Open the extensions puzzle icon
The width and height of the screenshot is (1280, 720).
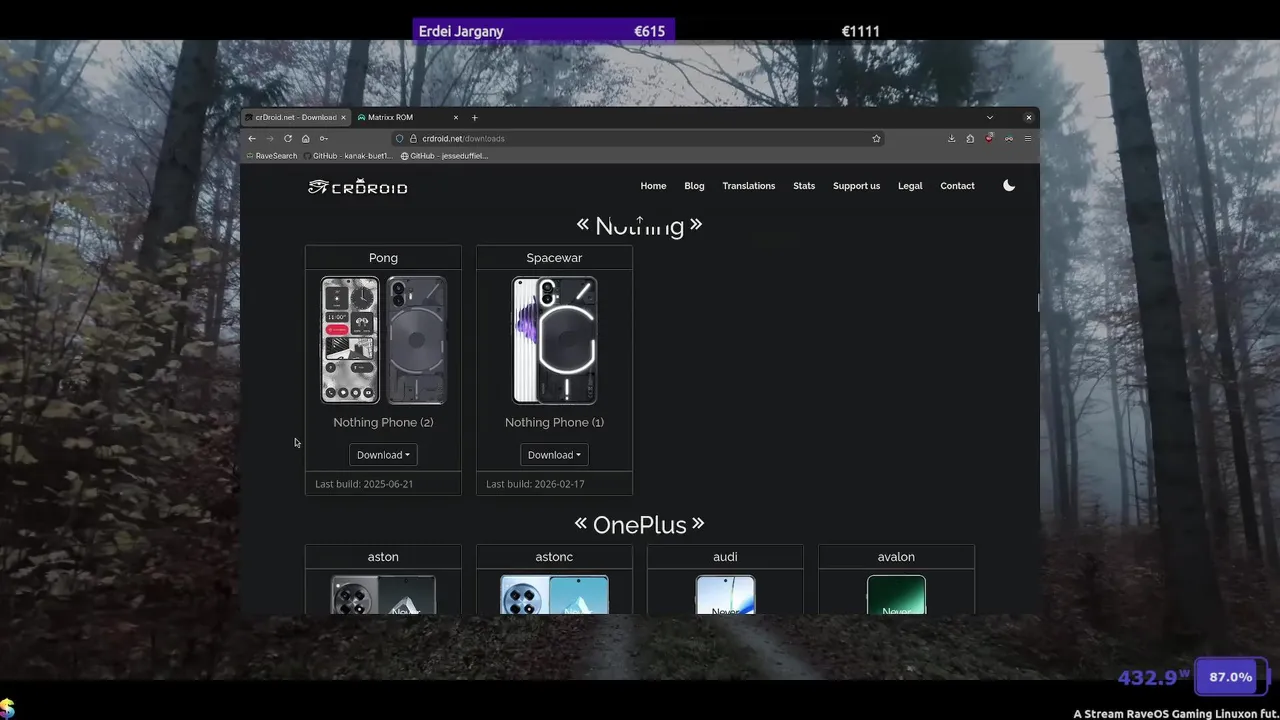970,139
